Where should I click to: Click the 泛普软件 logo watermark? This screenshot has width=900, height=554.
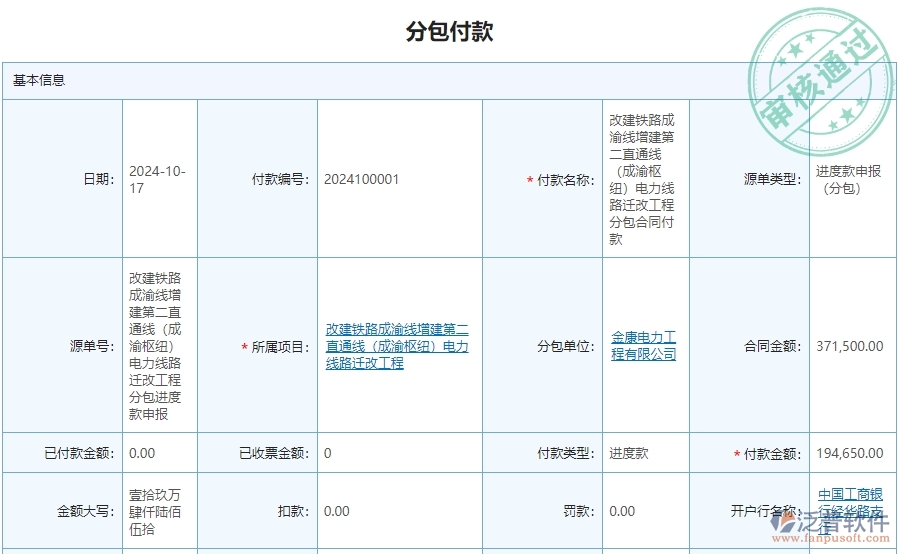pyautogui.click(x=836, y=526)
